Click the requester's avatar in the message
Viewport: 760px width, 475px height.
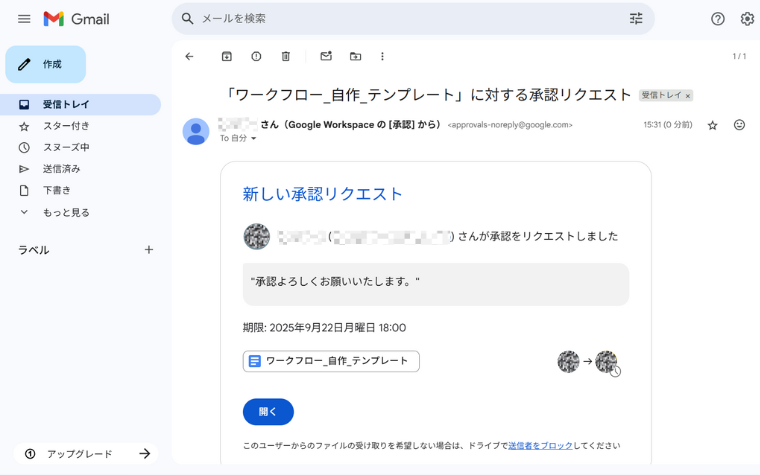pos(256,237)
